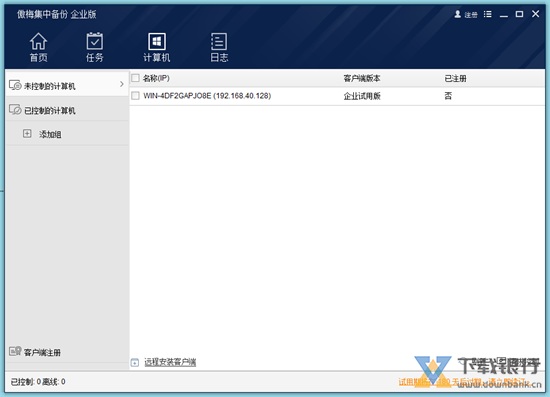Click the 已注册 column header
The height and width of the screenshot is (397, 550).
click(455, 78)
